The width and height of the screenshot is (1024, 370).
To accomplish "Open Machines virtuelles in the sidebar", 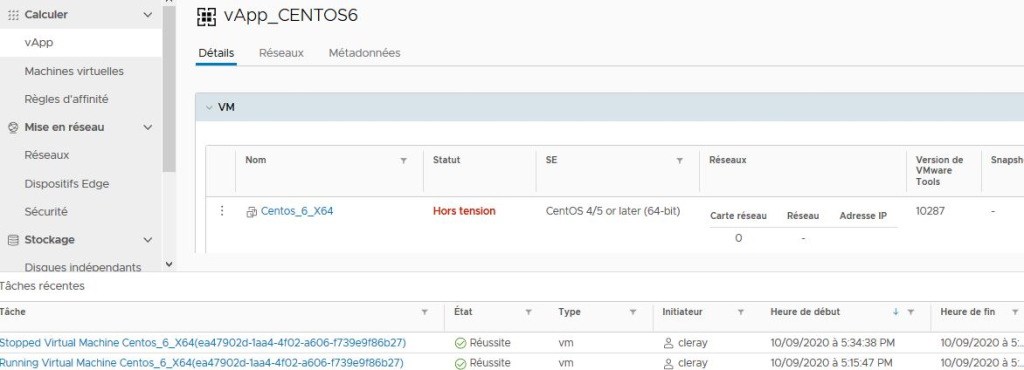I will pyautogui.click(x=74, y=71).
